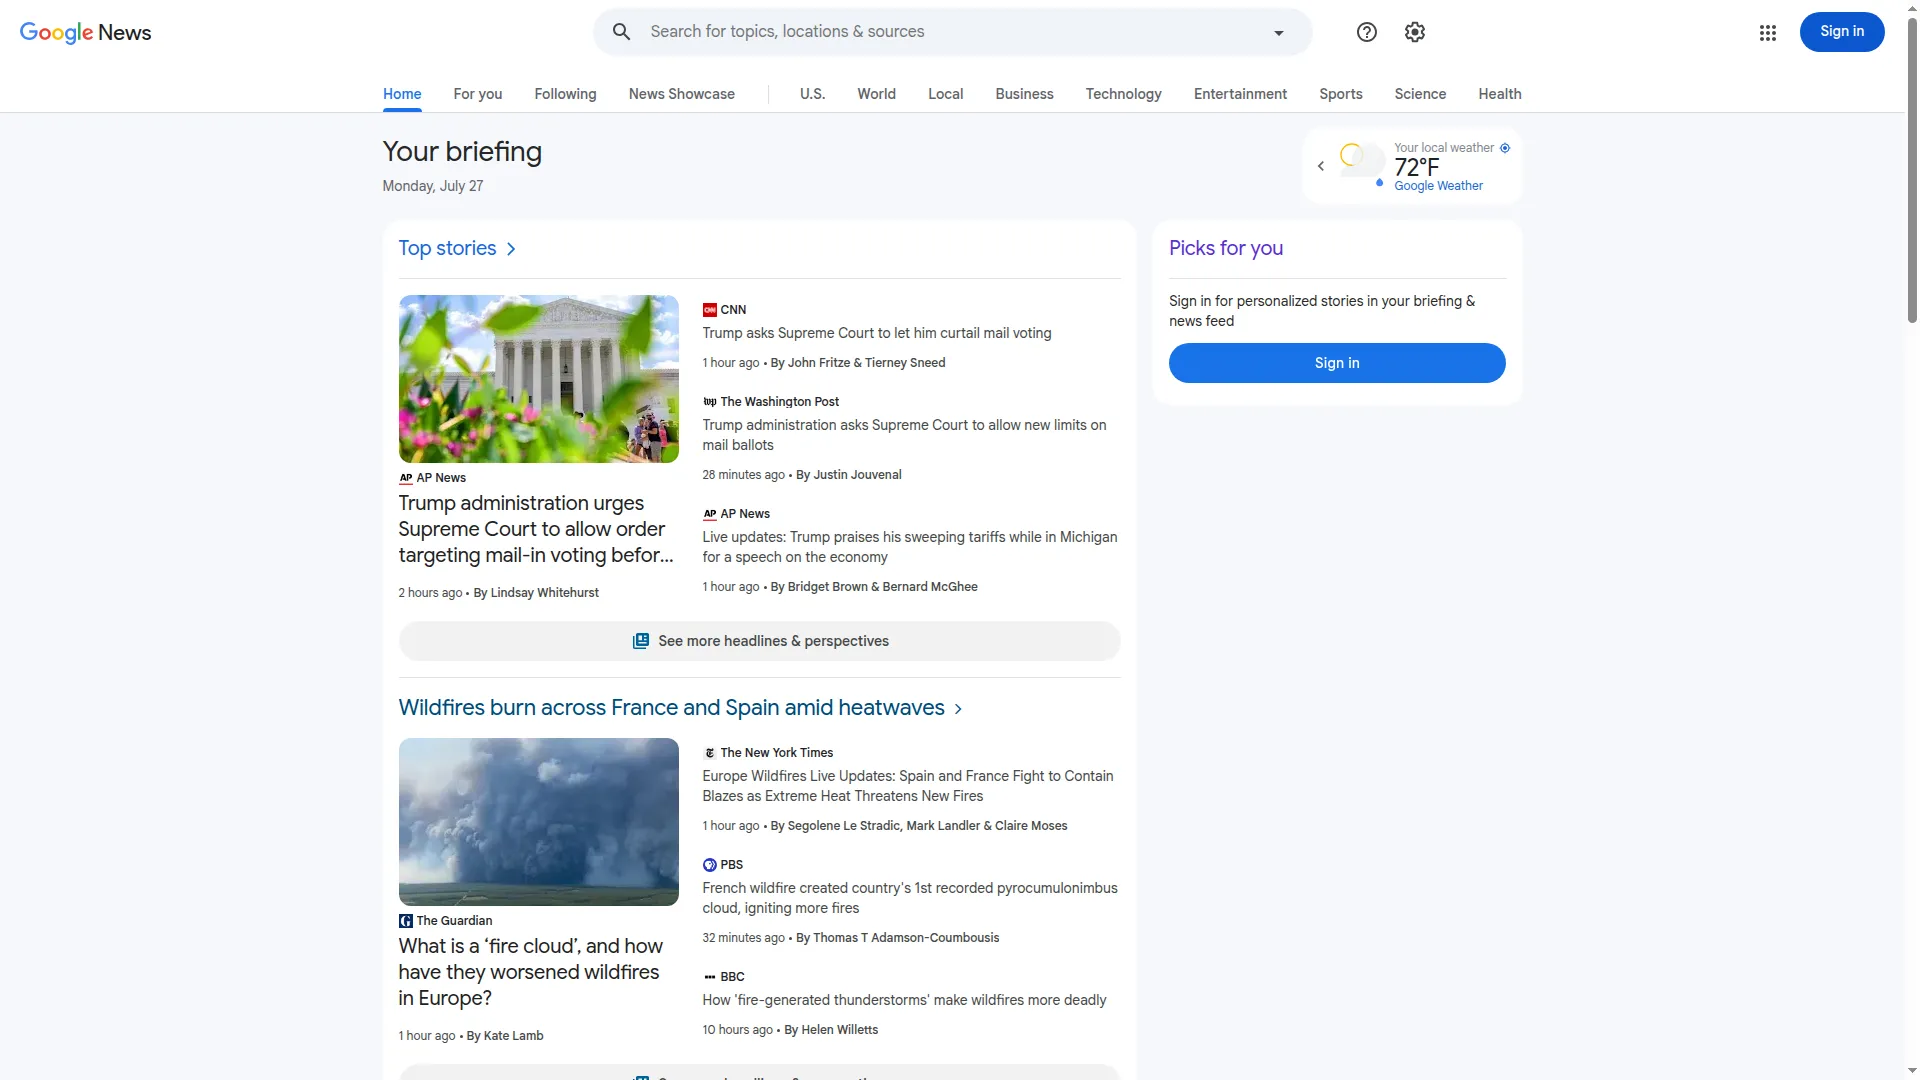Click The Guardian source icon
Image resolution: width=1920 pixels, height=1080 pixels.
(x=405, y=921)
